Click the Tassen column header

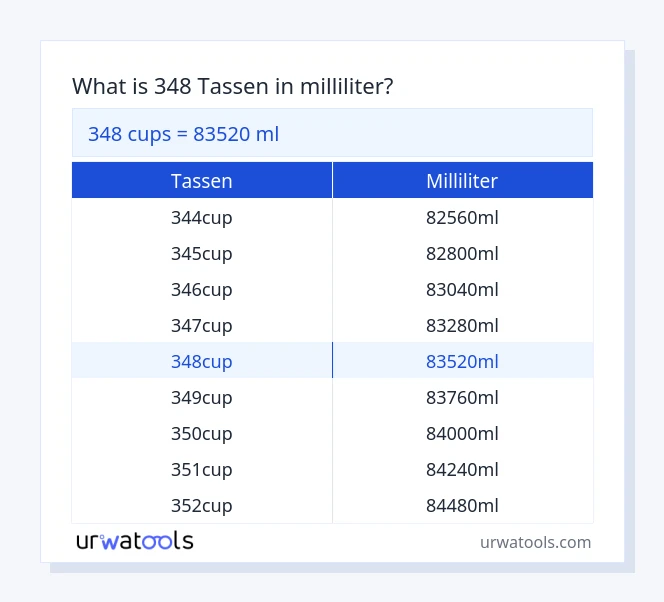tap(202, 181)
